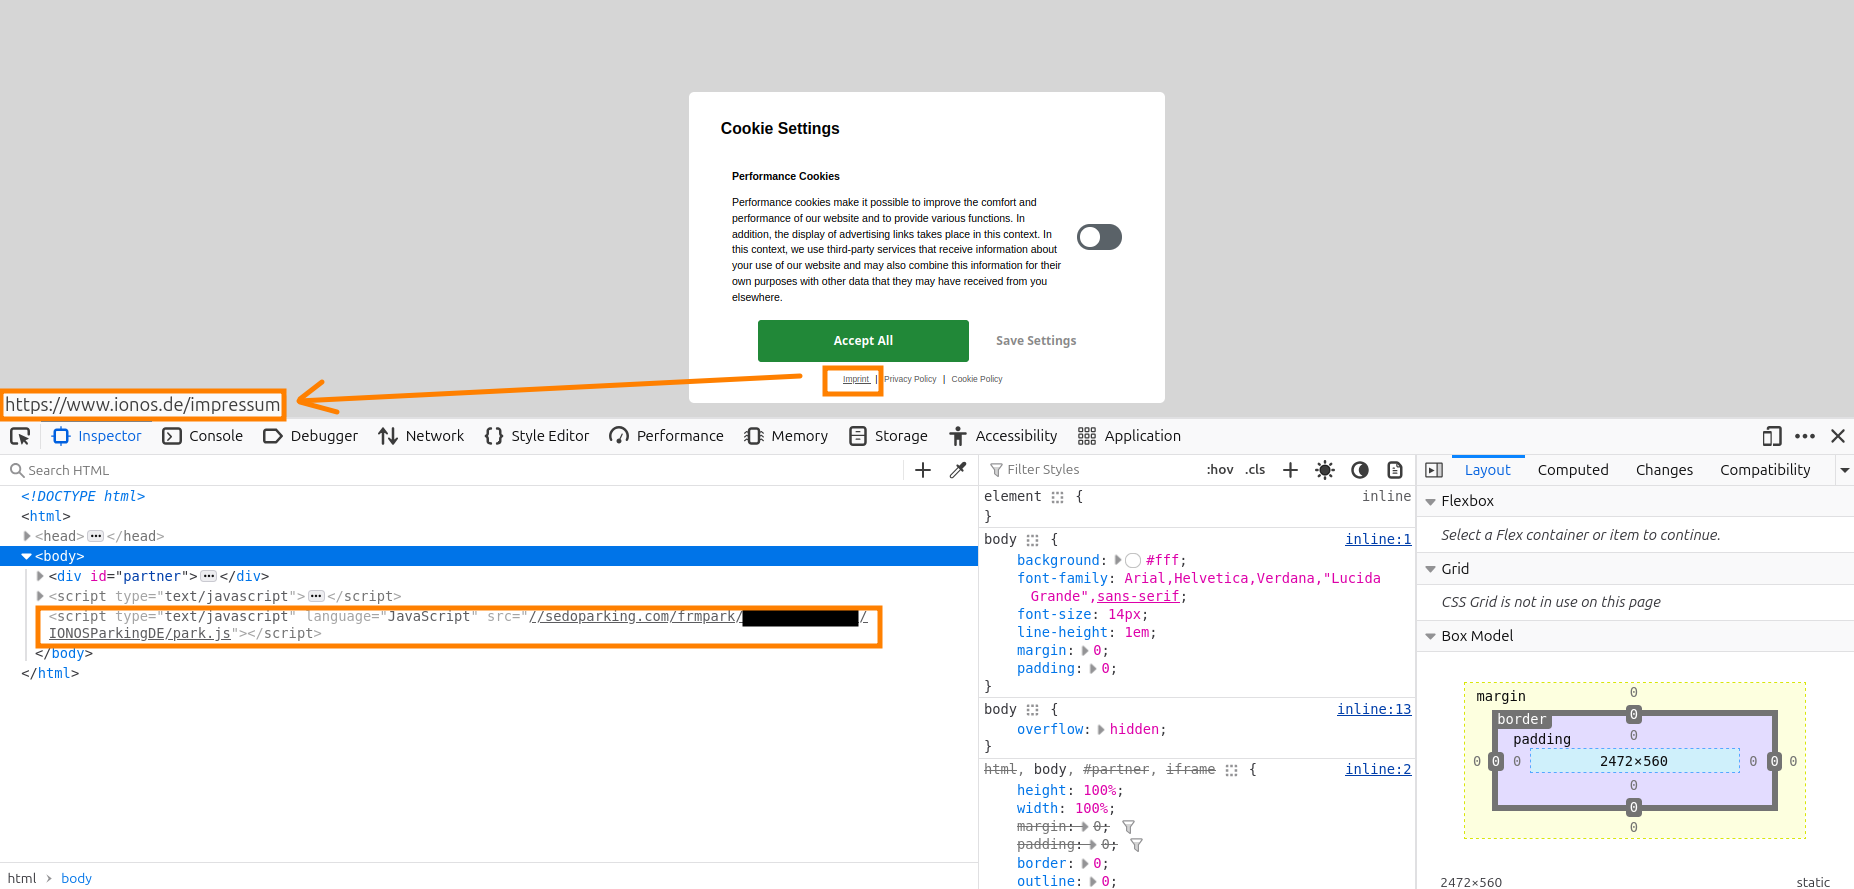Screen dimensions: 1854x889
Task: Click the eyedropper color picker icon
Action: click(x=958, y=470)
